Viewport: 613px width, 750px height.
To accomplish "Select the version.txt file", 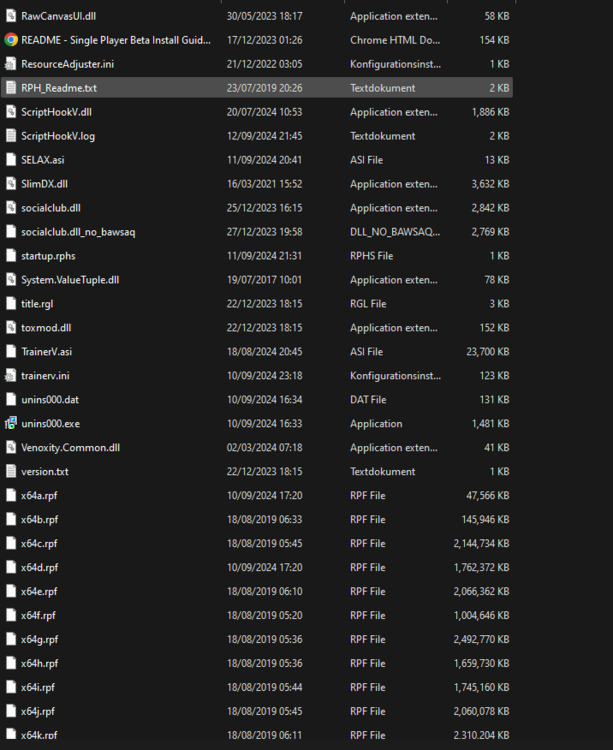I will click(x=44, y=472).
